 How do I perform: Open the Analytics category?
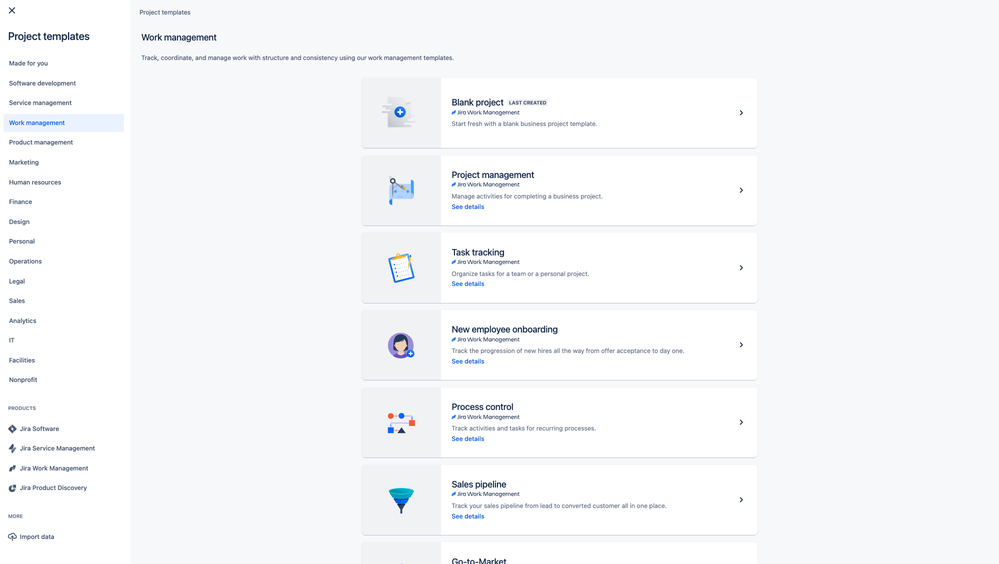pyautogui.click(x=22, y=321)
